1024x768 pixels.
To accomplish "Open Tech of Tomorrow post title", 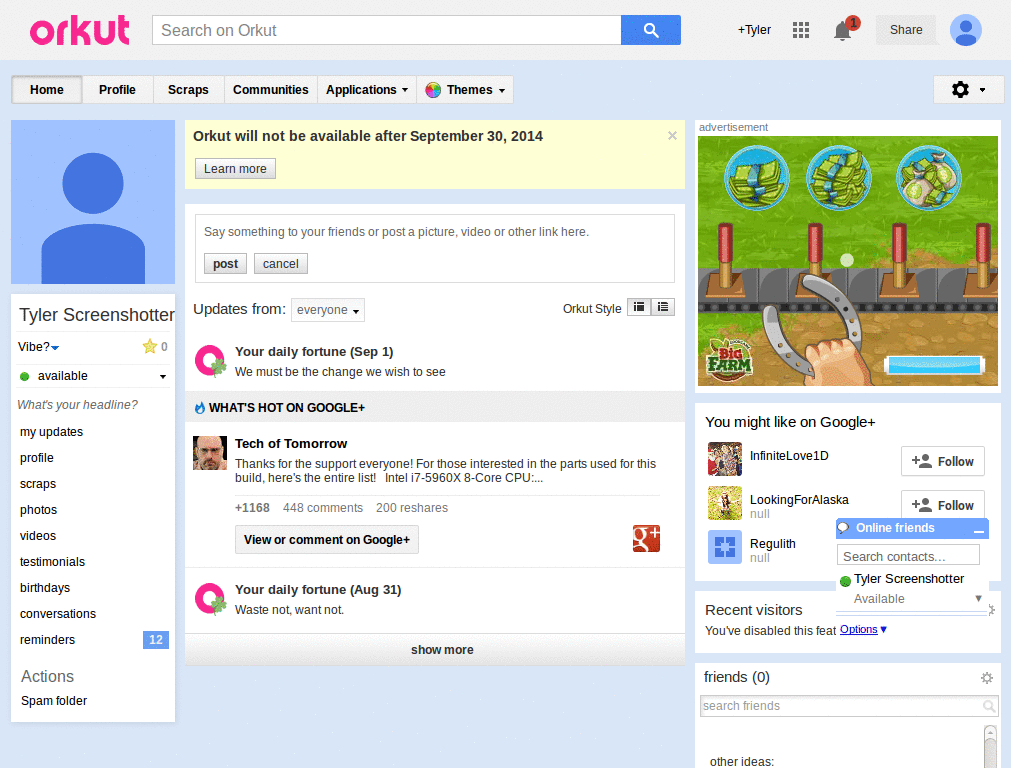I will (x=291, y=444).
